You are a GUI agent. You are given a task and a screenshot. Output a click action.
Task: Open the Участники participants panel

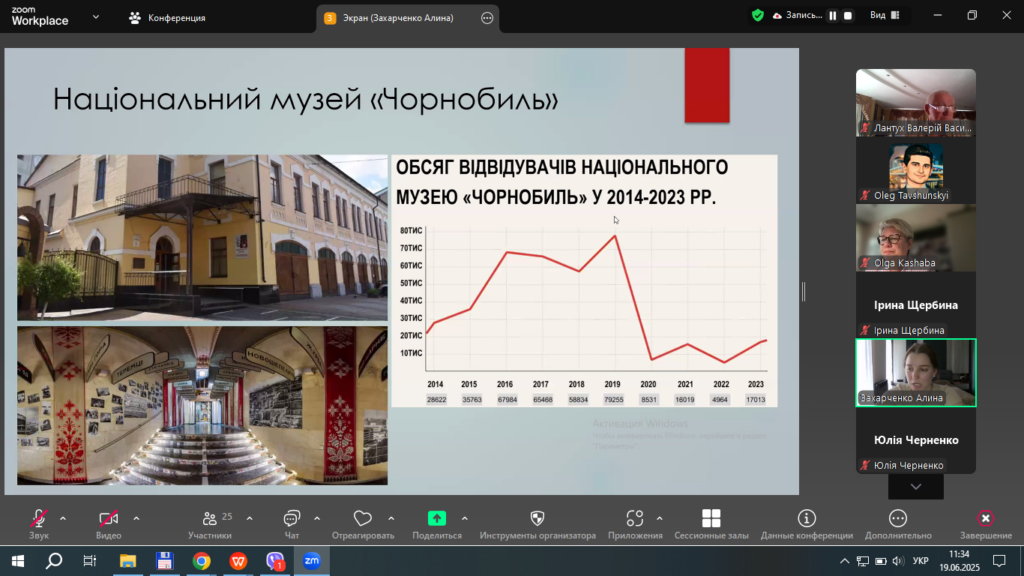coord(210,524)
